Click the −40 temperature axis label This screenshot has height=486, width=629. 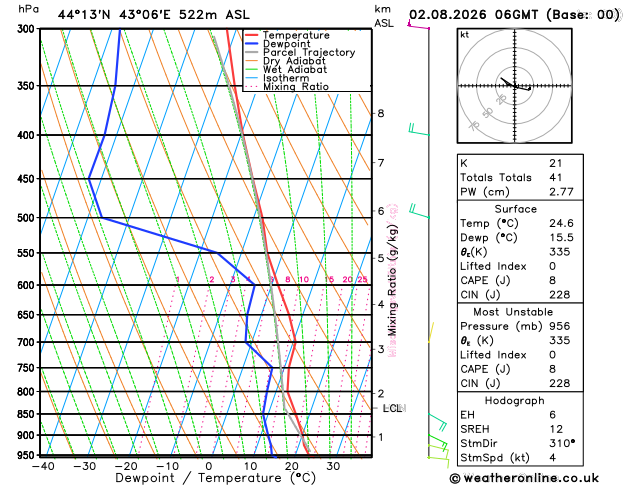[43, 466]
